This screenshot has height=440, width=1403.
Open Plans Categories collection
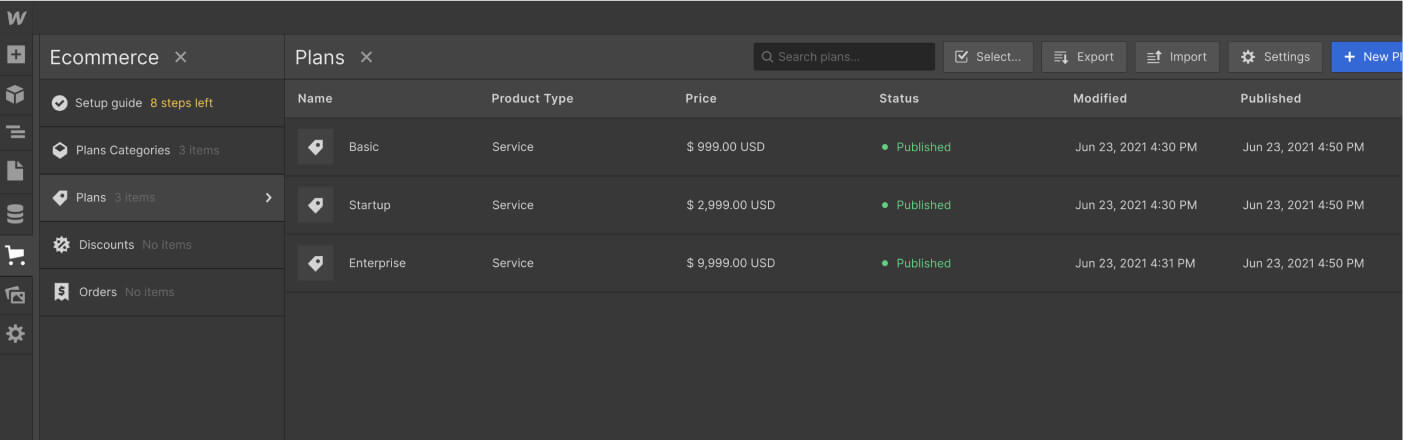point(123,151)
